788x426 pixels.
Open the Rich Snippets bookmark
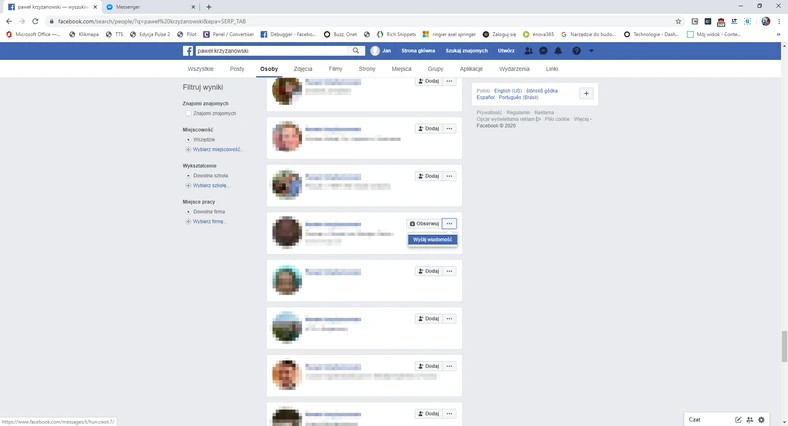click(396, 34)
